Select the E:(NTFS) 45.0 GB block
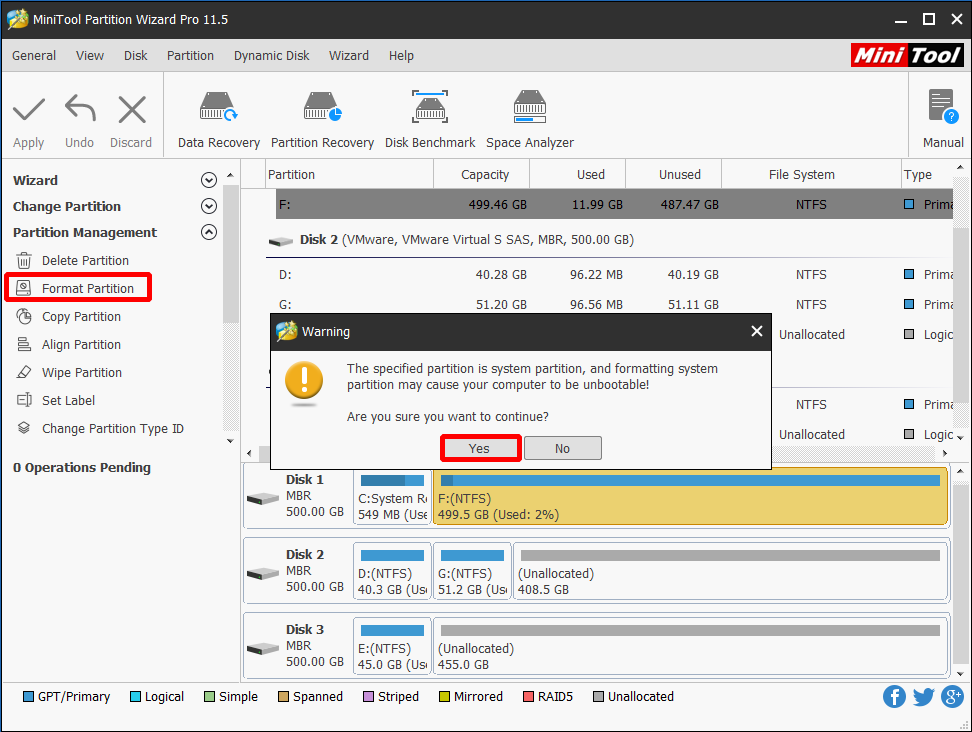The height and width of the screenshot is (732, 972). (392, 647)
